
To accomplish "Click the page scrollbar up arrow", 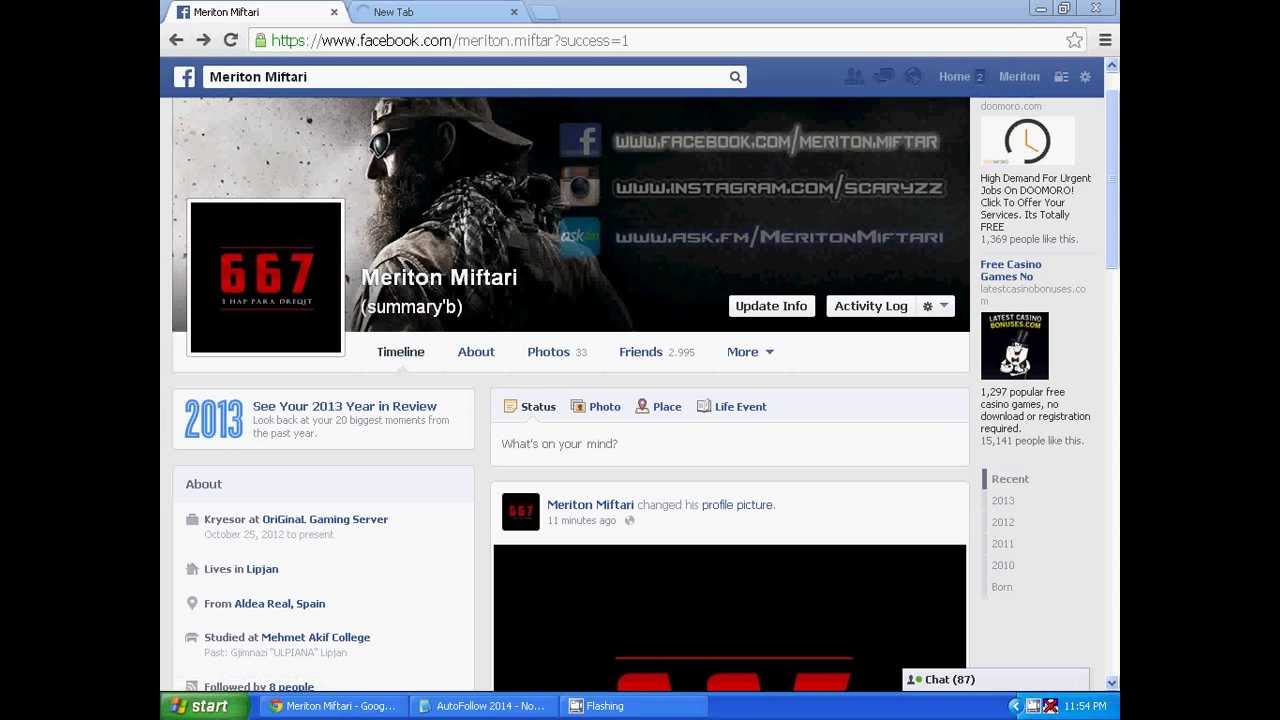I will click(x=1111, y=65).
